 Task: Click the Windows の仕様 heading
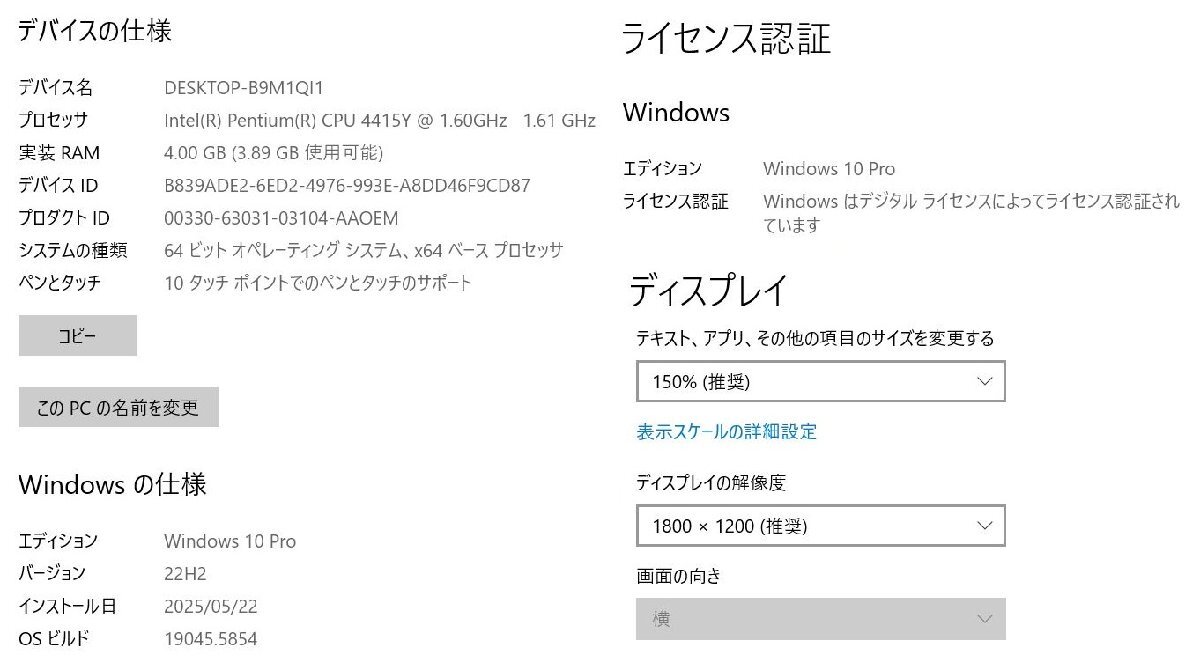tap(112, 486)
